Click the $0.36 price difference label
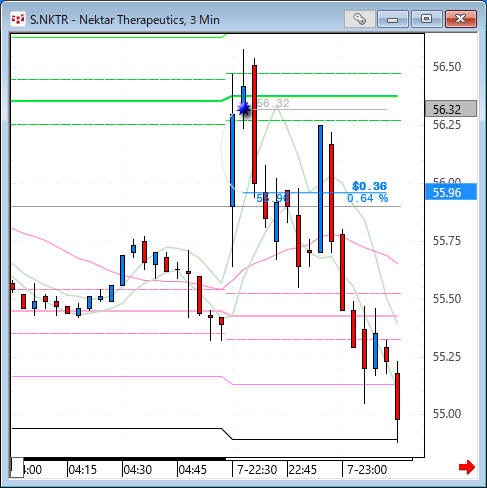Image resolution: width=487 pixels, height=488 pixels. tap(369, 186)
